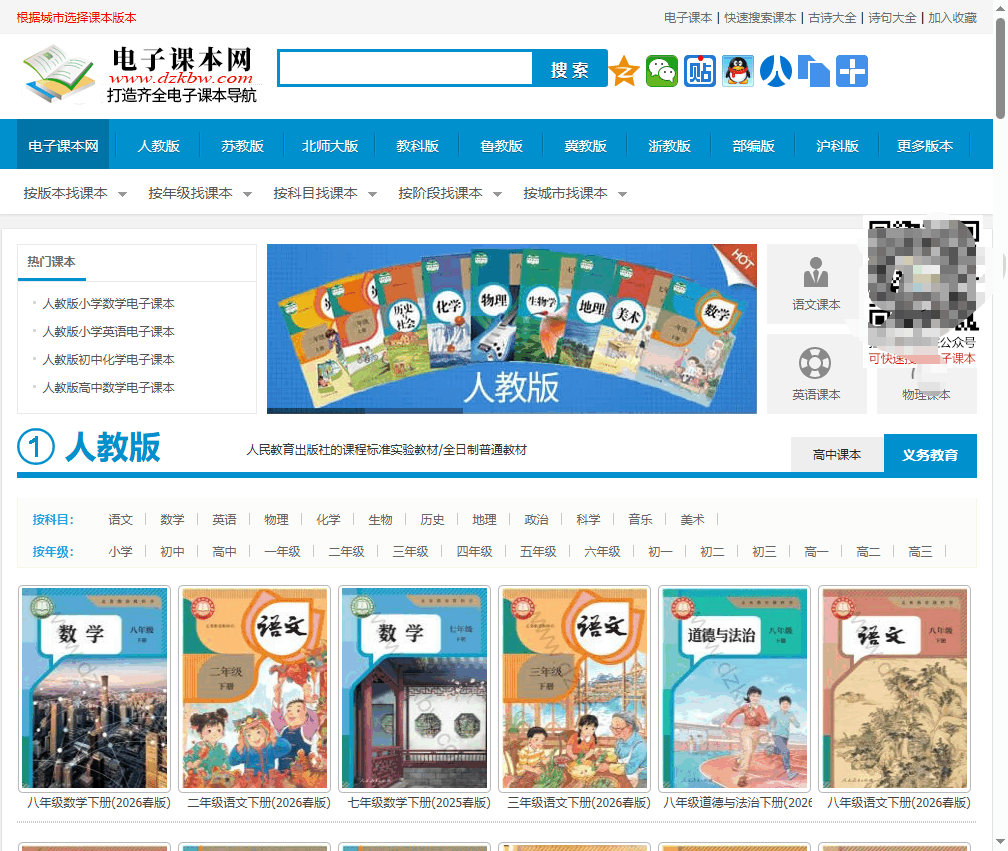
Task: Click the QQ penguin sharing icon
Action: [x=737, y=71]
